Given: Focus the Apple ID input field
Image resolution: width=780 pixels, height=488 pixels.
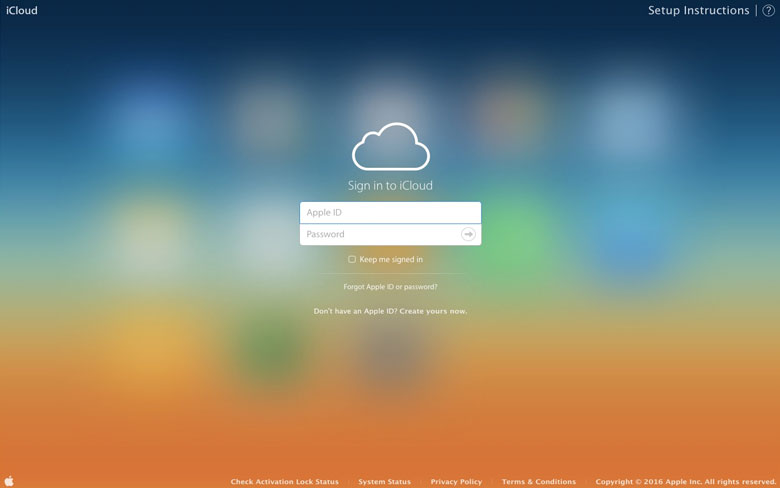Looking at the screenshot, I should 390,212.
